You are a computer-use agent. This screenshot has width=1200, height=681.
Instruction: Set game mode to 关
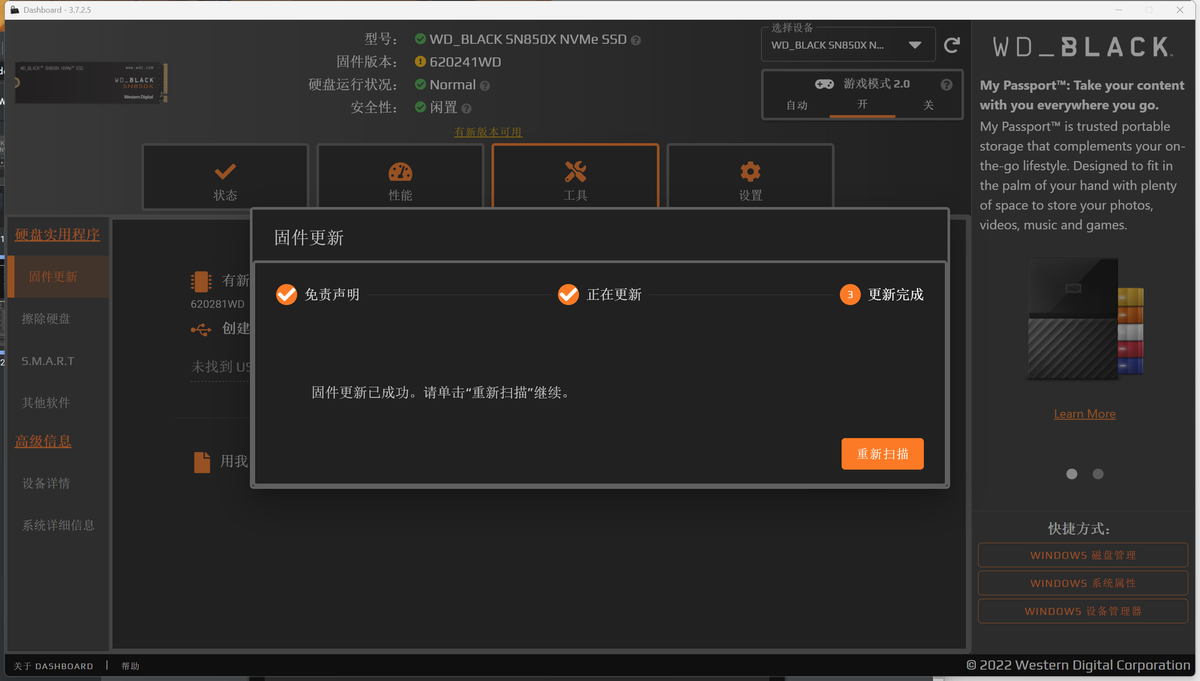click(928, 105)
